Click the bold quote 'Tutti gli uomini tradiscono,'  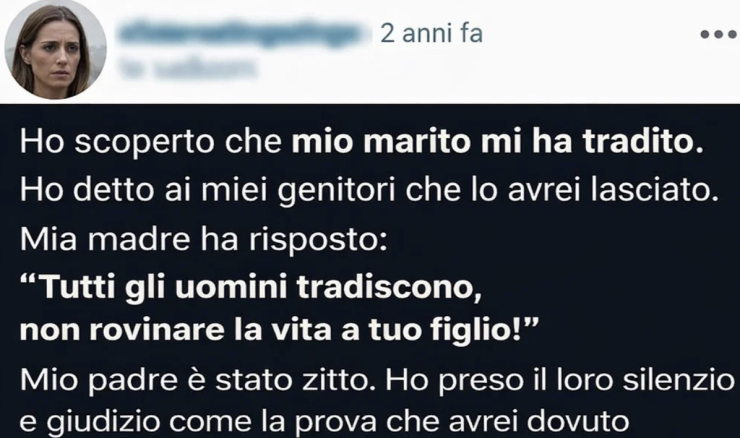pyautogui.click(x=251, y=286)
